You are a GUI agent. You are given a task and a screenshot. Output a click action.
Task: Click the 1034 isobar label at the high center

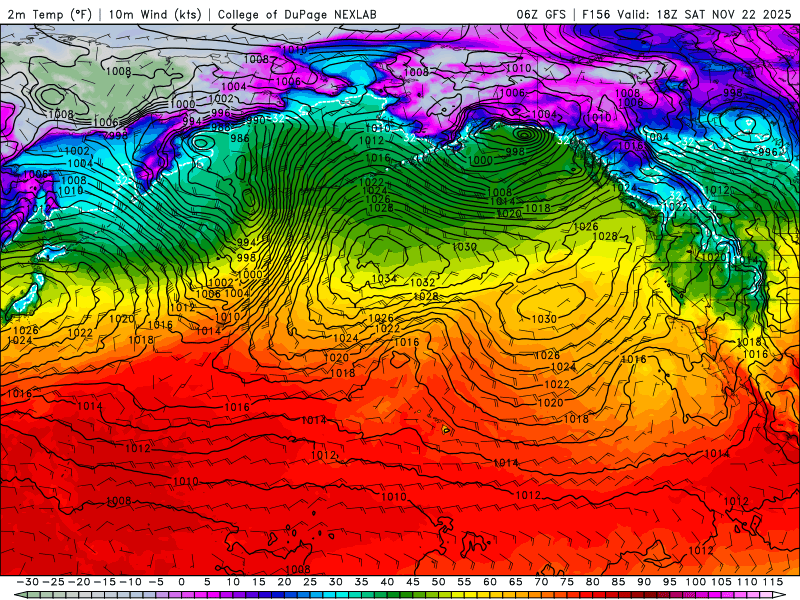point(384,278)
